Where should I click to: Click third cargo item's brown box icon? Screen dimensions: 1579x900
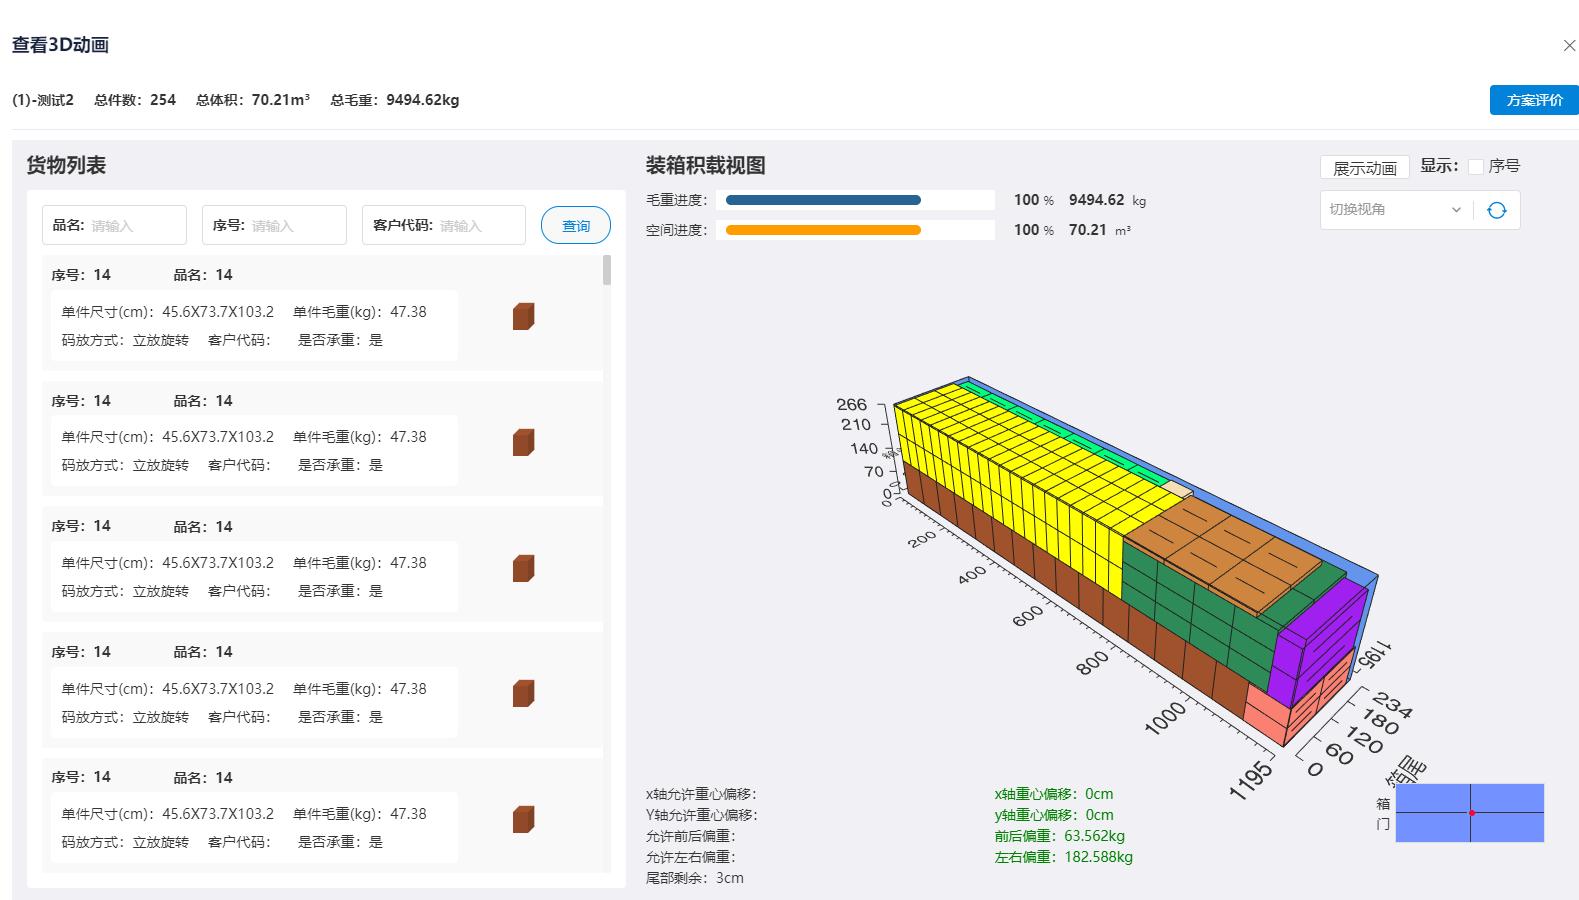(x=523, y=568)
